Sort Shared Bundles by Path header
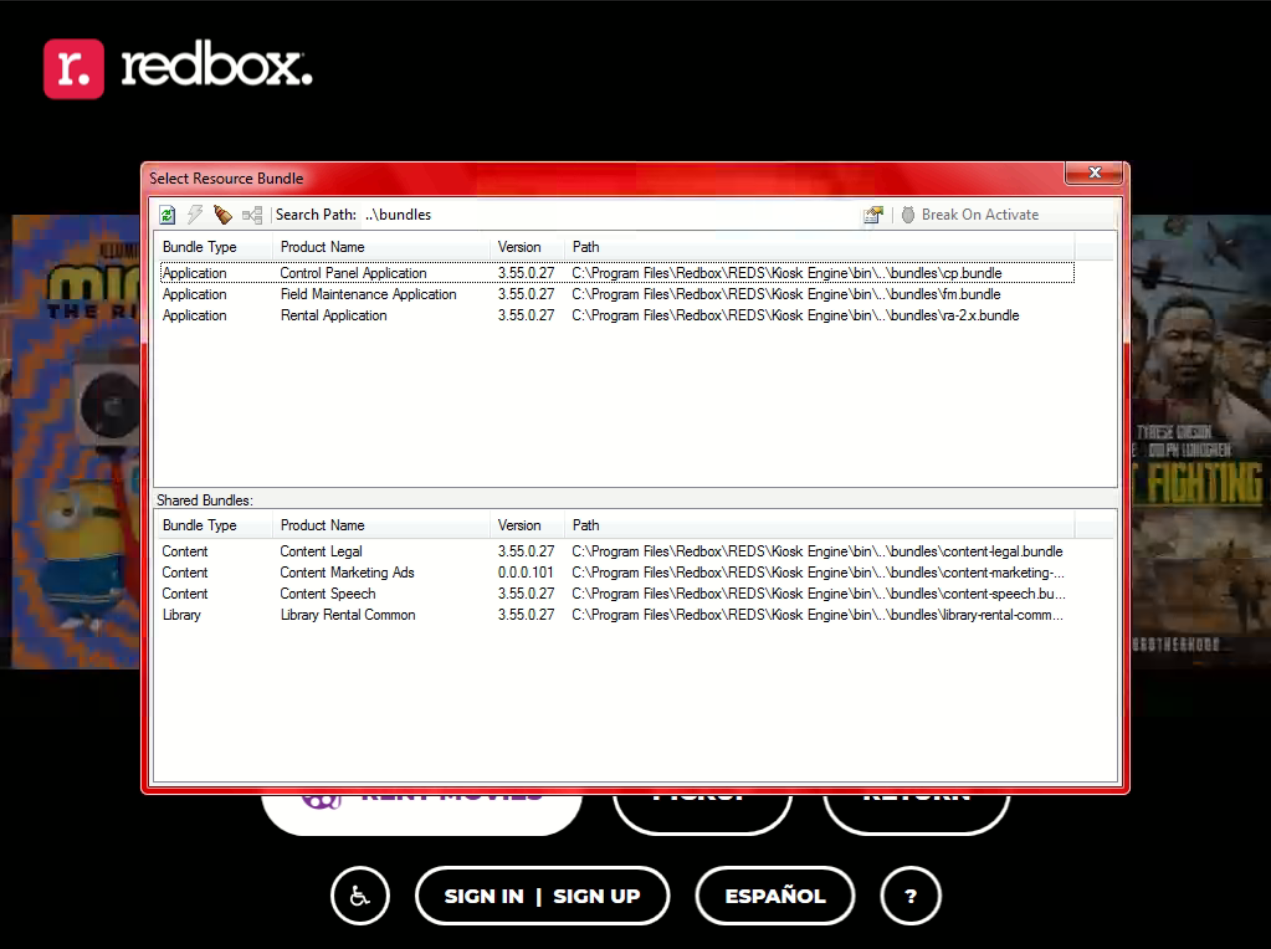Viewport: 1271px width, 949px height. pyautogui.click(x=819, y=525)
